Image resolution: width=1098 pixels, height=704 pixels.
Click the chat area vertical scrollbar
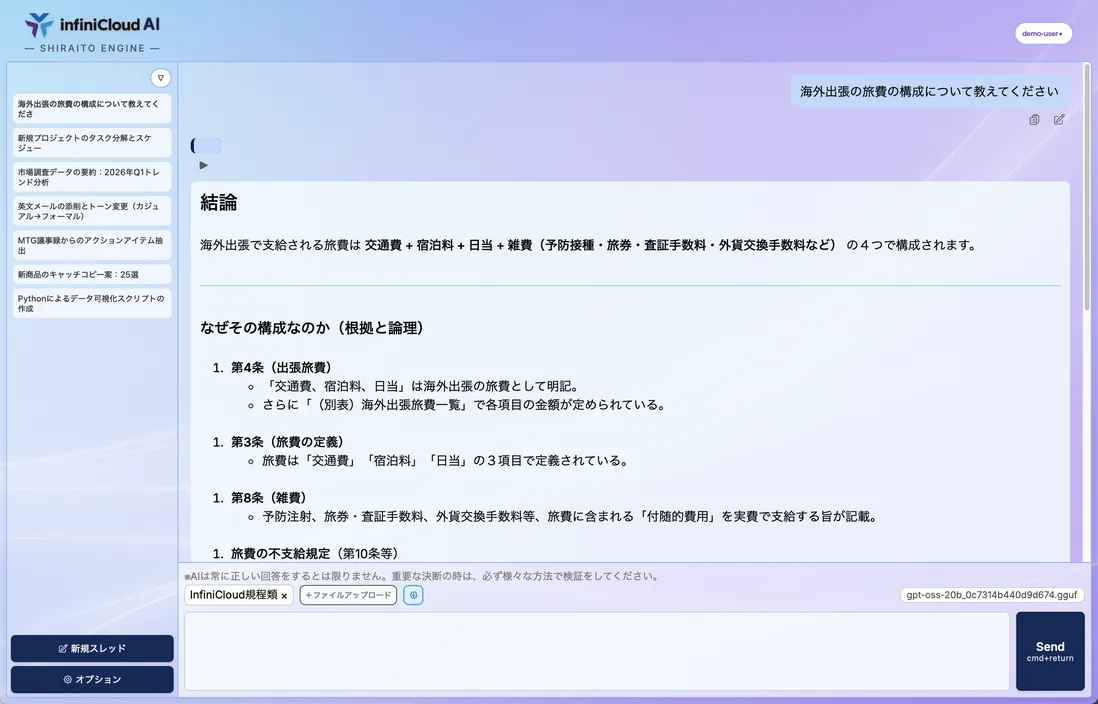click(1087, 187)
